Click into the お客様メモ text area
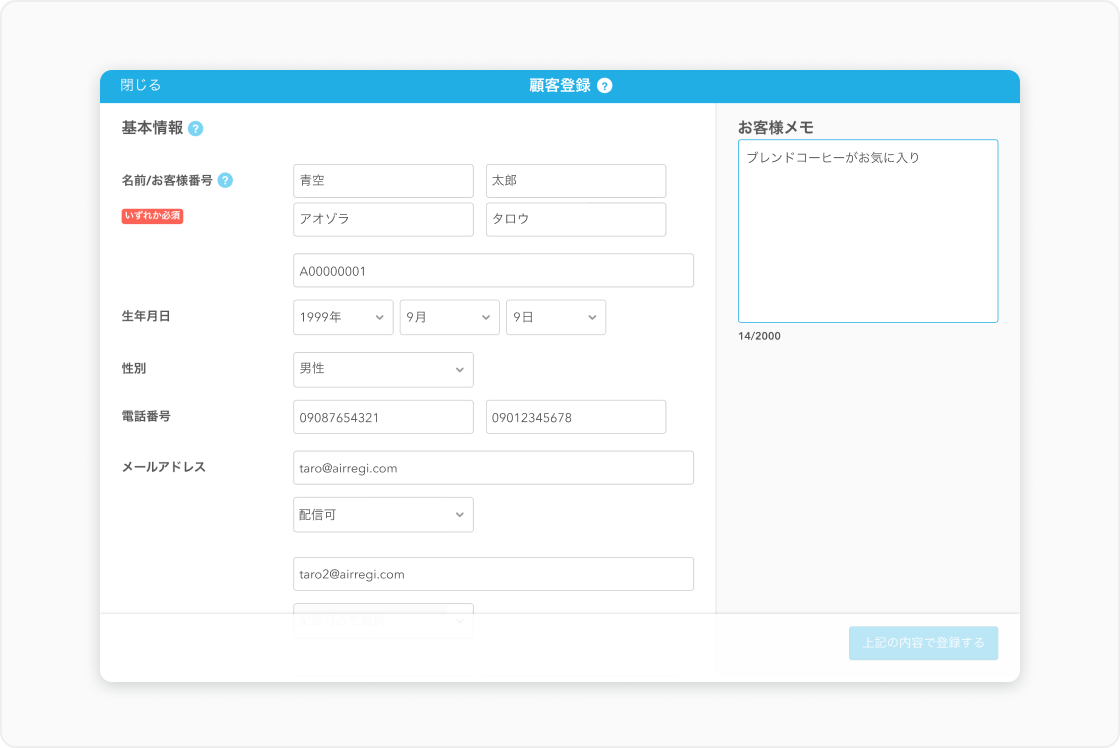This screenshot has height=748, width=1120. [x=867, y=240]
